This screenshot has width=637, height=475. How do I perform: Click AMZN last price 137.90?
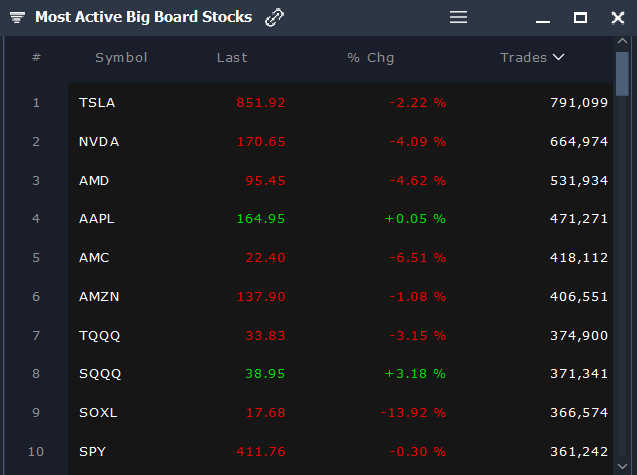(x=261, y=297)
